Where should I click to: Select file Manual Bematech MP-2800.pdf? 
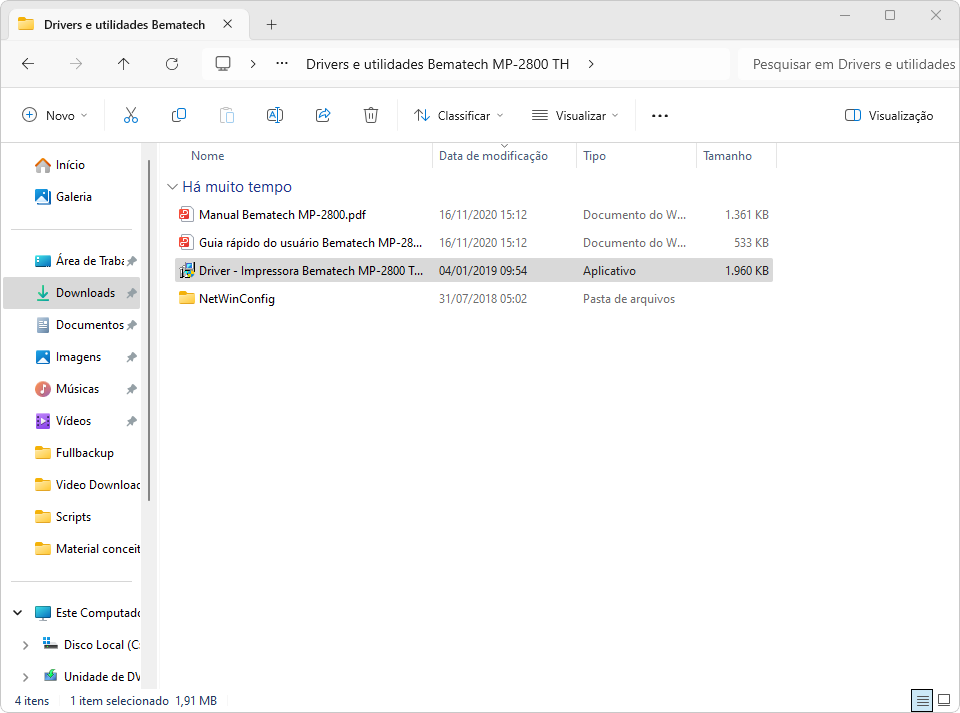coord(282,215)
